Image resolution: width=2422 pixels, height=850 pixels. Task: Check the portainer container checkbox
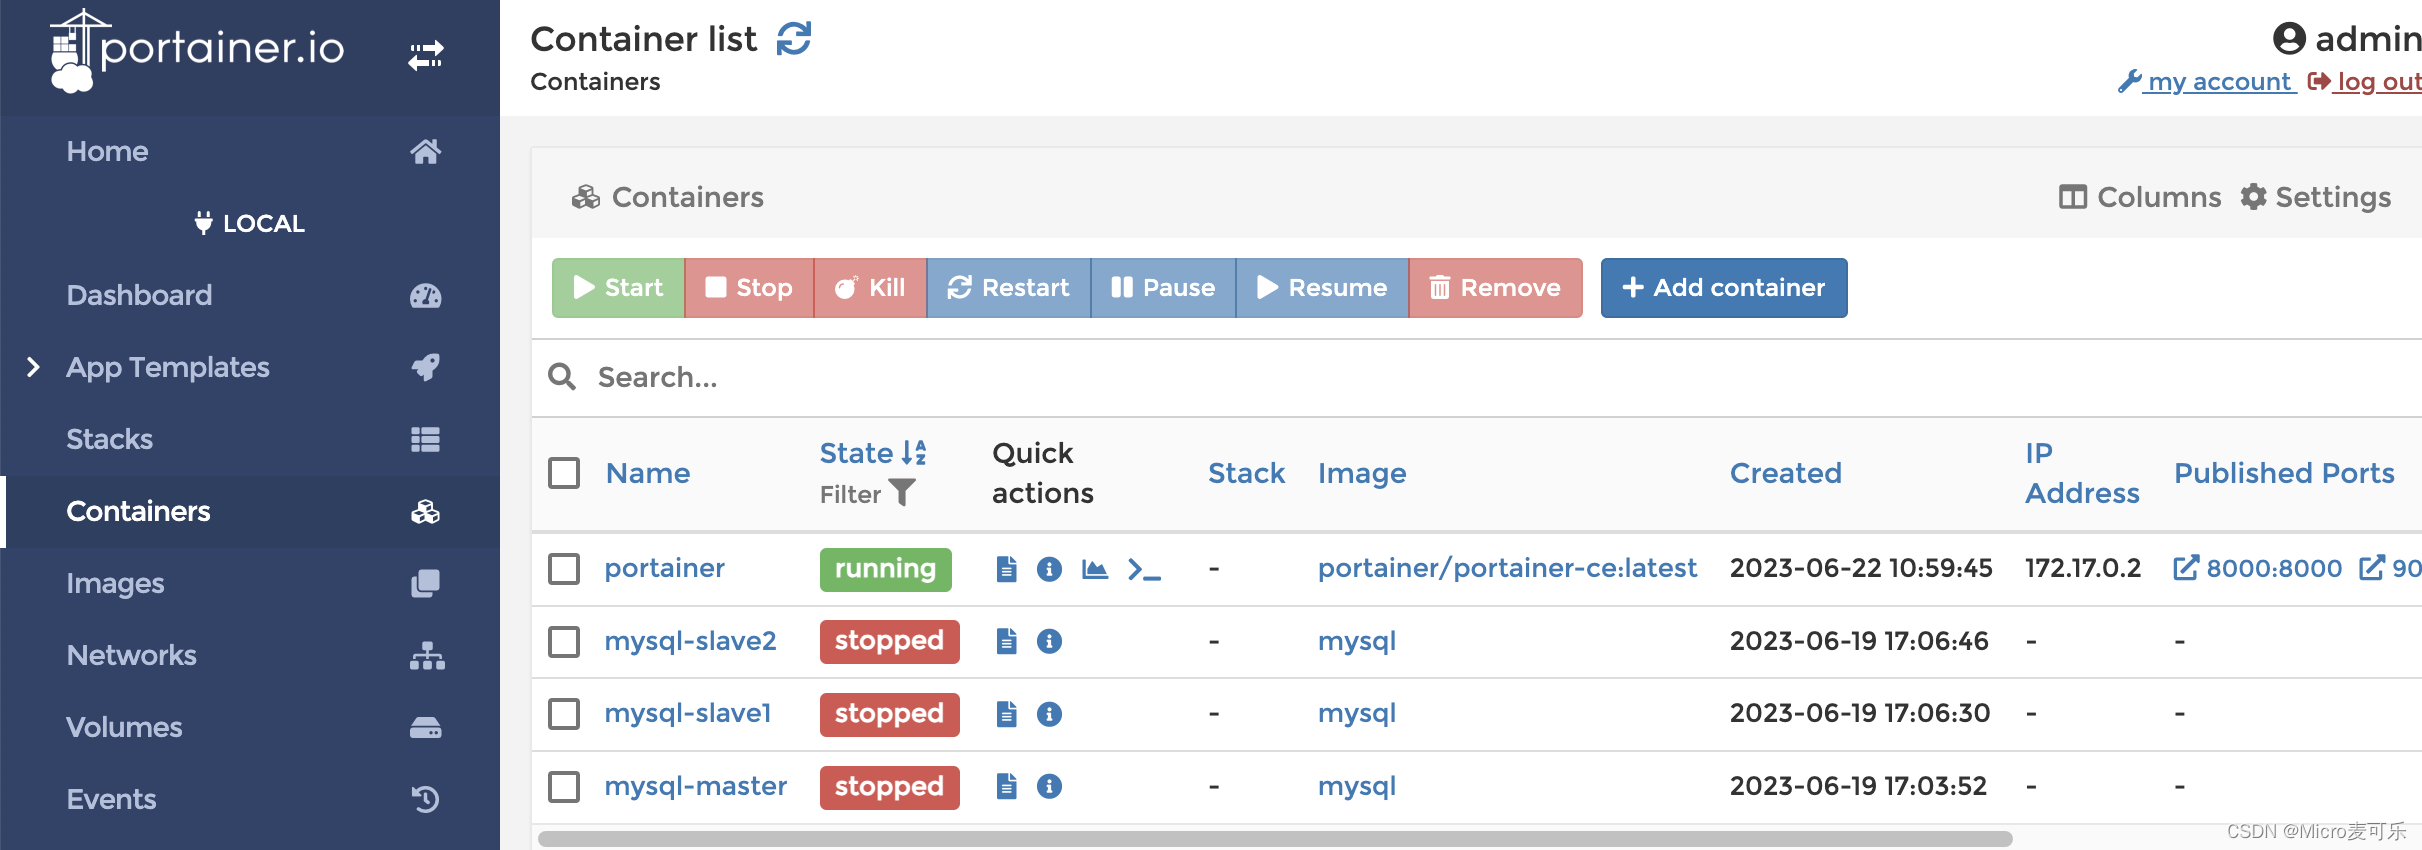(x=564, y=569)
